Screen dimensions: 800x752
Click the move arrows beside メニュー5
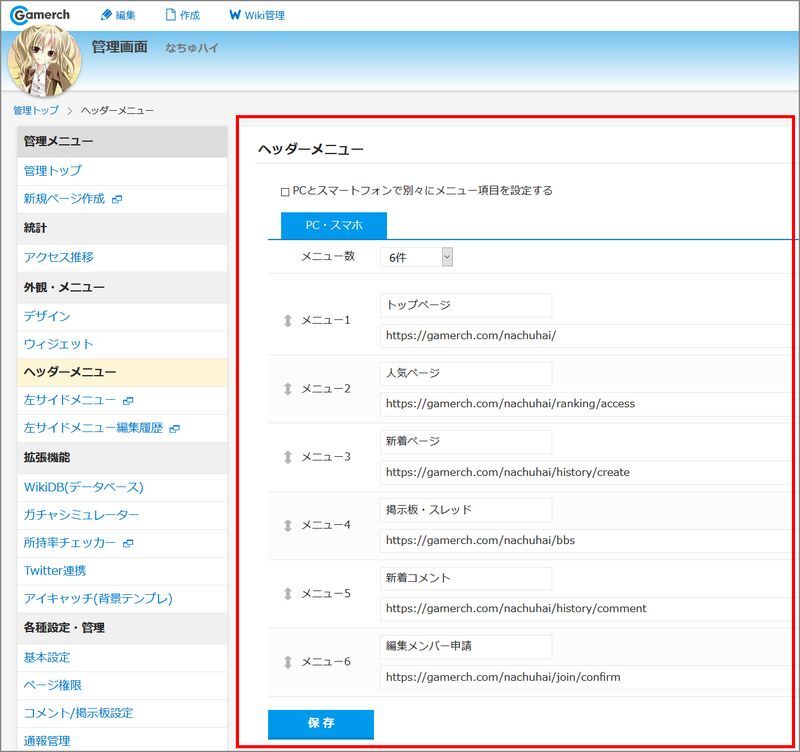[x=288, y=594]
